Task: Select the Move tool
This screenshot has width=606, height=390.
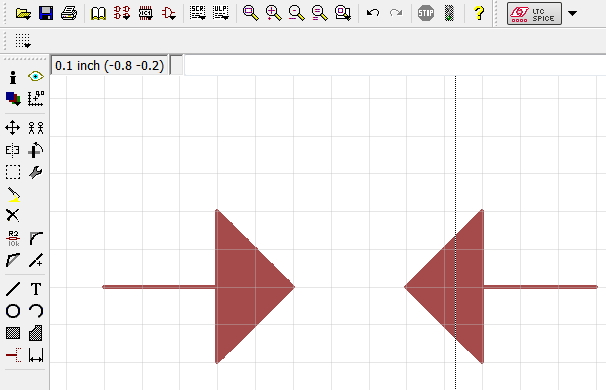Action: (12, 128)
